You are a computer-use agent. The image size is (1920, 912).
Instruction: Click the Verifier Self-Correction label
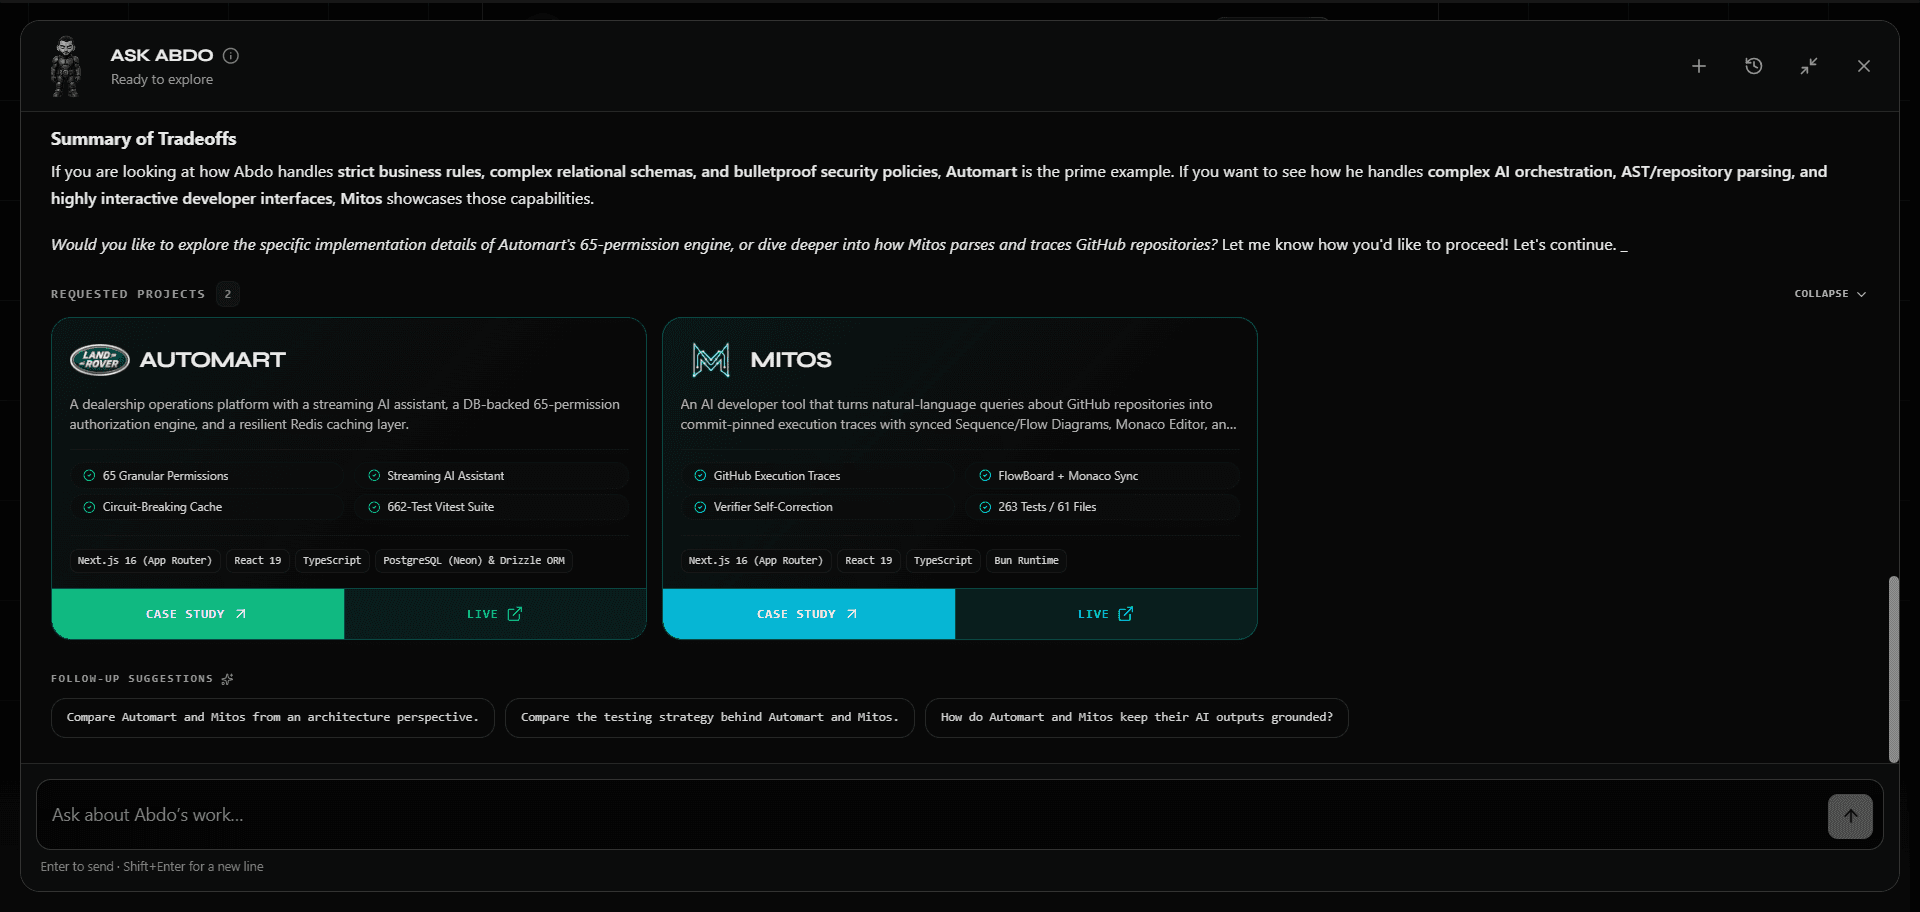(773, 507)
